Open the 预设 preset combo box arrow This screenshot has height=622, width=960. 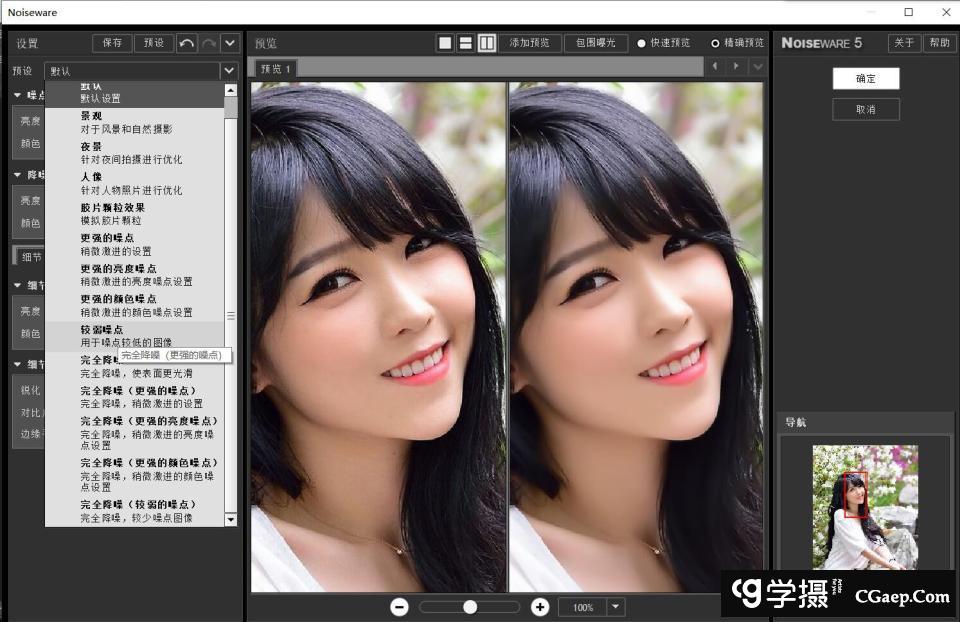pos(229,71)
